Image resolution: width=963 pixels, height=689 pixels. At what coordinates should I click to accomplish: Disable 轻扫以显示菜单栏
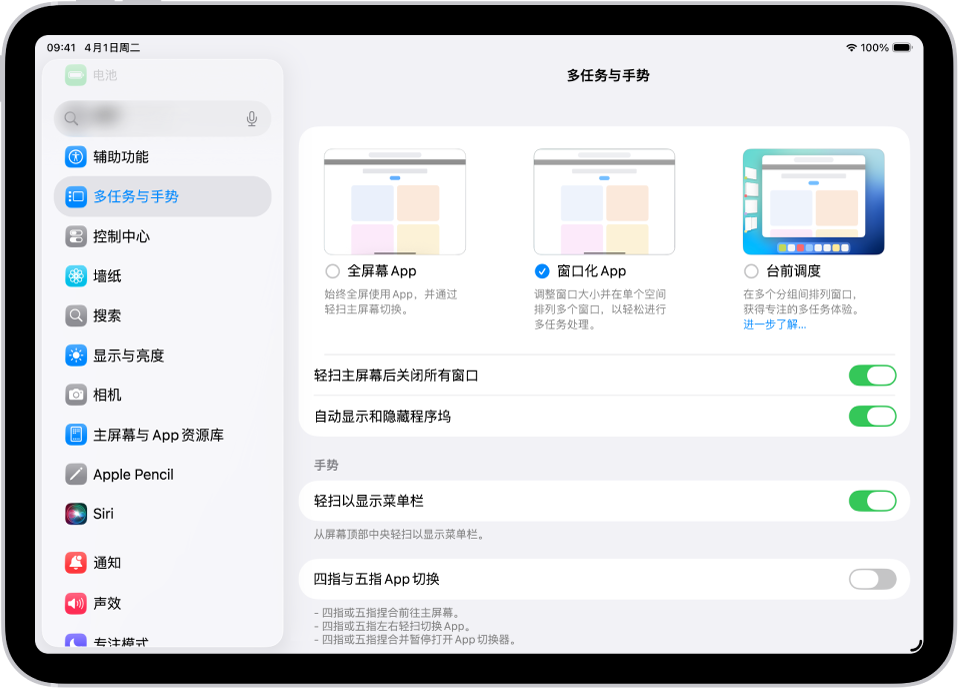[872, 501]
